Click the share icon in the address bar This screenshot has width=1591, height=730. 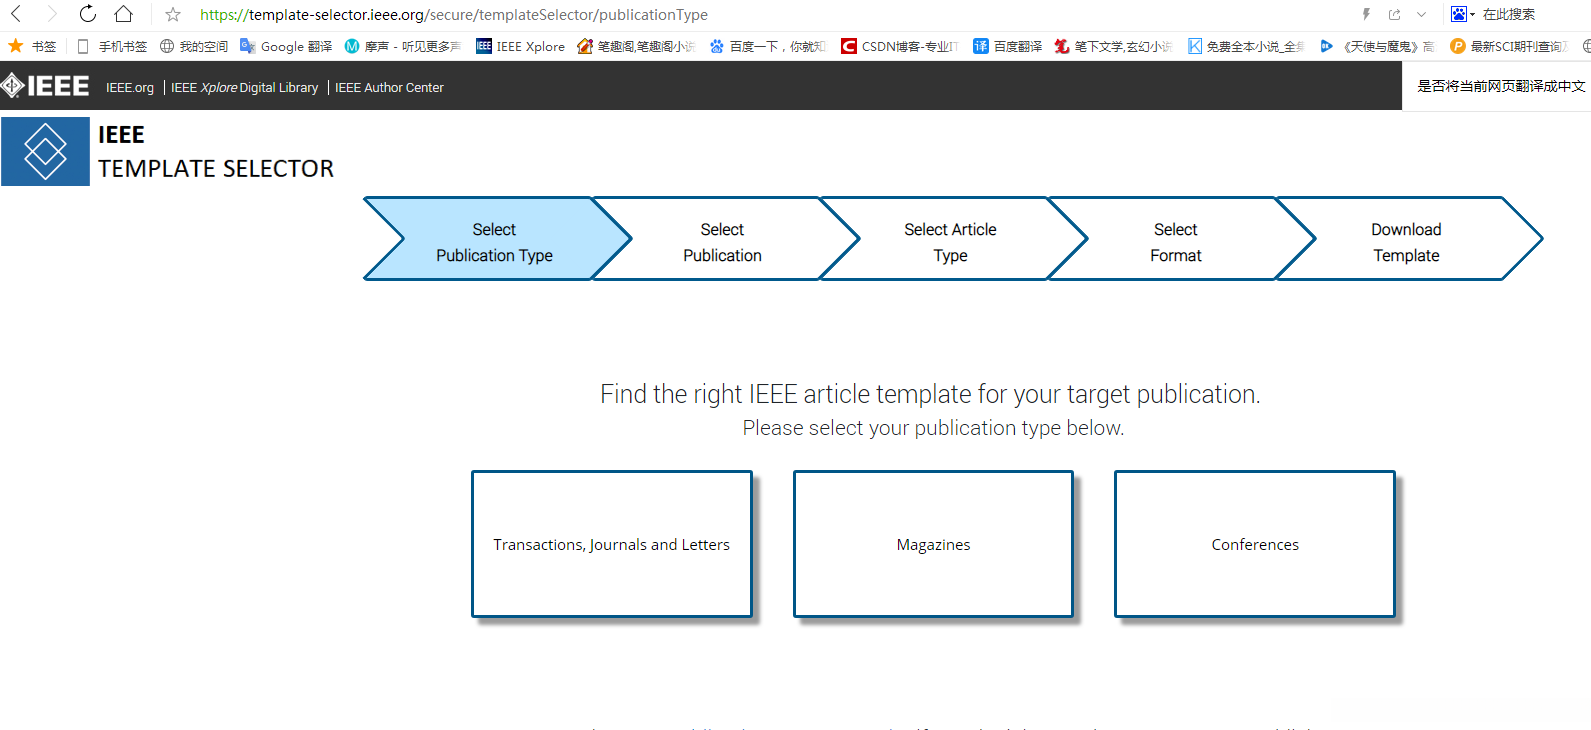point(1394,14)
